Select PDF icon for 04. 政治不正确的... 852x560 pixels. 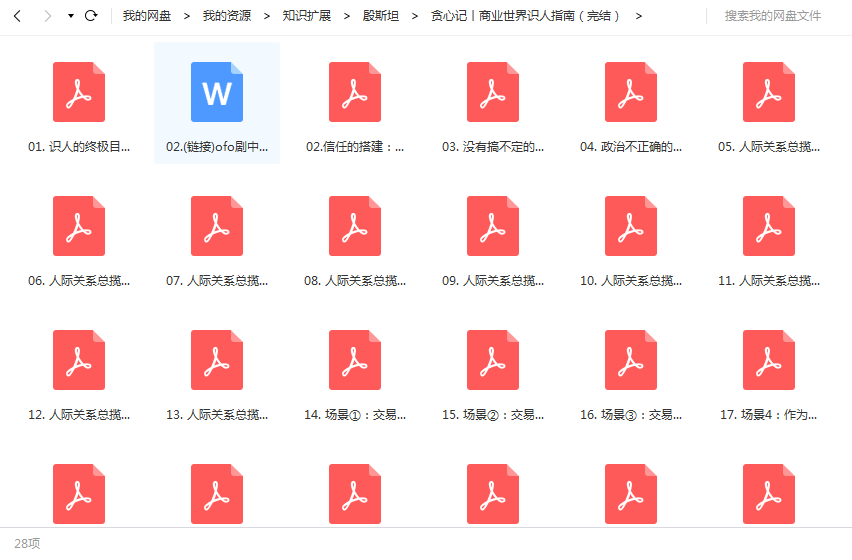(631, 92)
